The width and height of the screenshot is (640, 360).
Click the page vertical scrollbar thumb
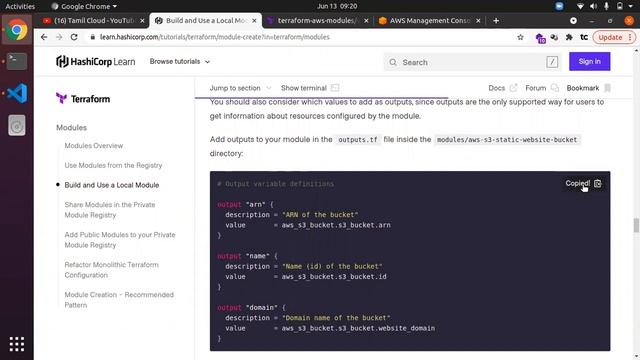click(636, 225)
